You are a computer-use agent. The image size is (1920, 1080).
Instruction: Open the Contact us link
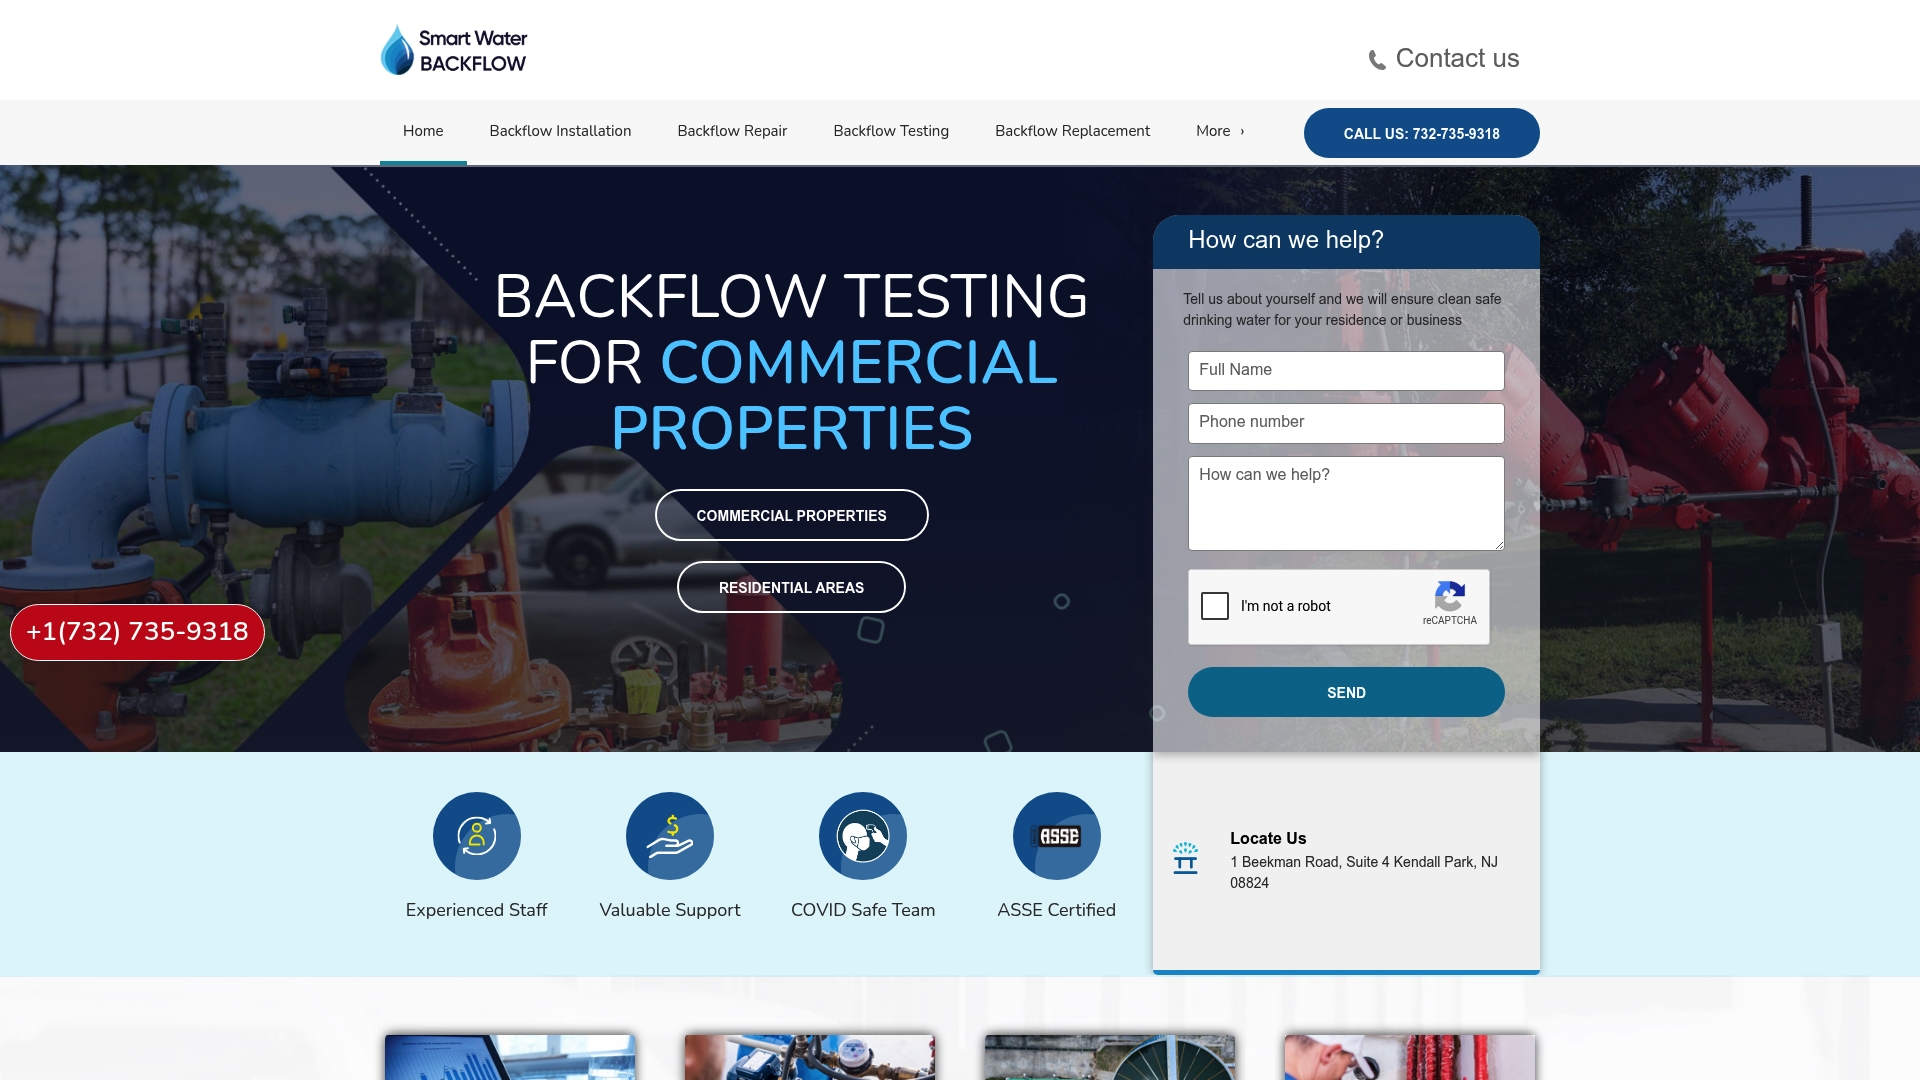coord(1457,58)
